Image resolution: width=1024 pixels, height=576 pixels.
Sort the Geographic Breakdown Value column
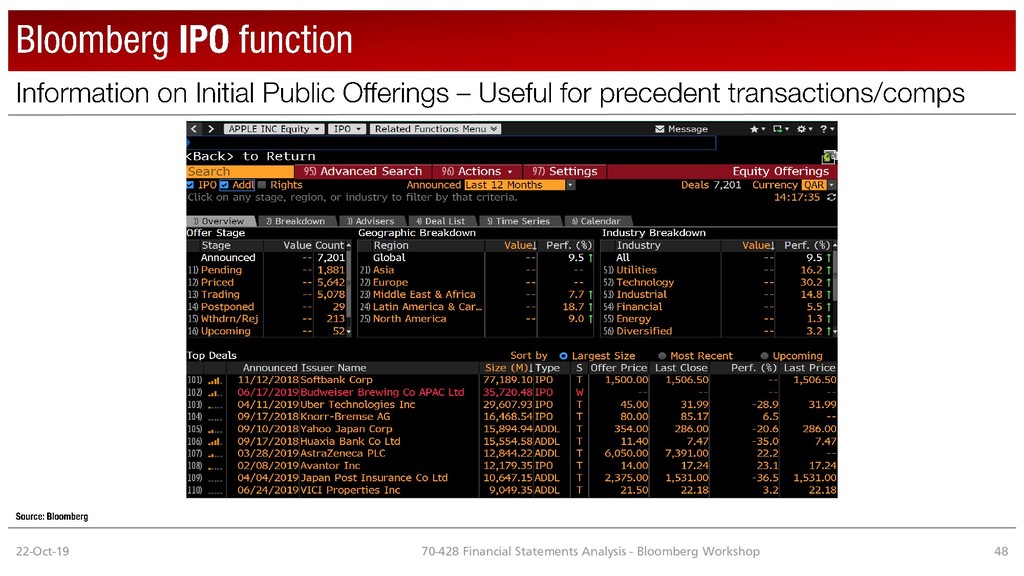[520, 246]
